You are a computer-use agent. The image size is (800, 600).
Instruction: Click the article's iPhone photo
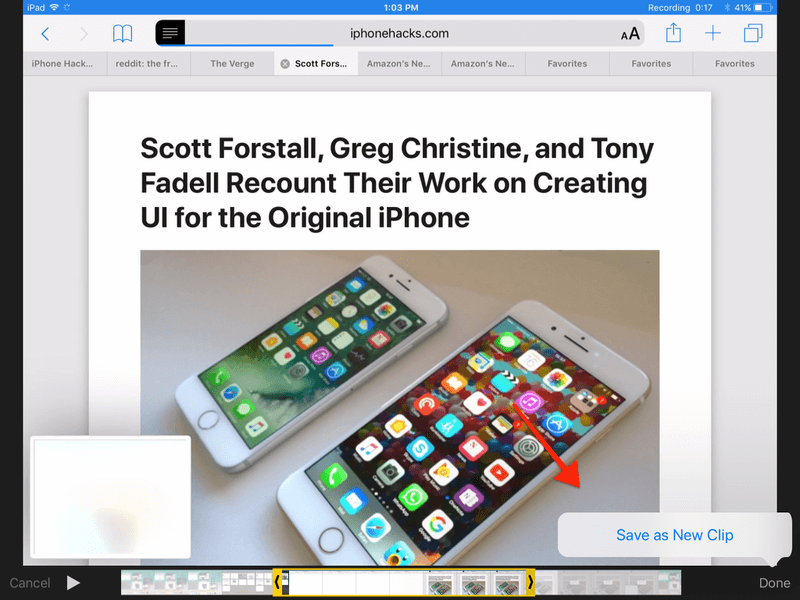[399, 400]
